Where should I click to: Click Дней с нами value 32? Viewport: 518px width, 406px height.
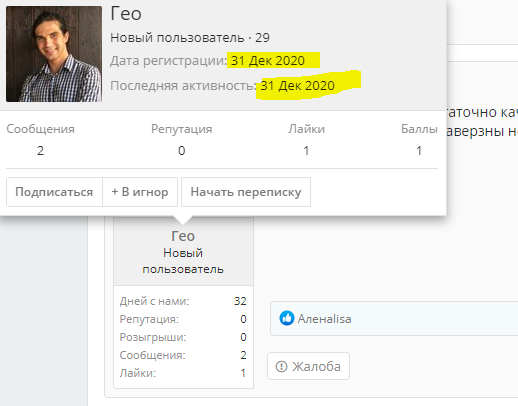pos(240,301)
